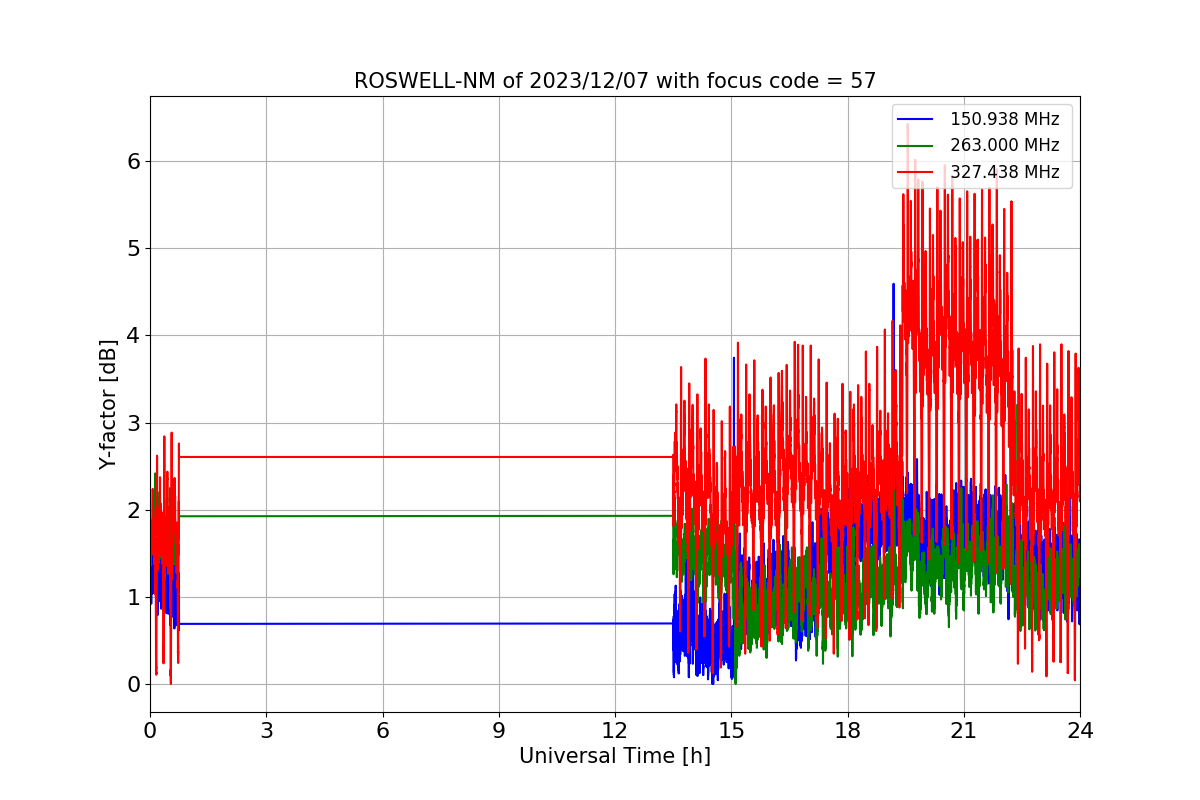Click x-axis tick label 6
Viewport: 1200px width, 800px height.
382,731
